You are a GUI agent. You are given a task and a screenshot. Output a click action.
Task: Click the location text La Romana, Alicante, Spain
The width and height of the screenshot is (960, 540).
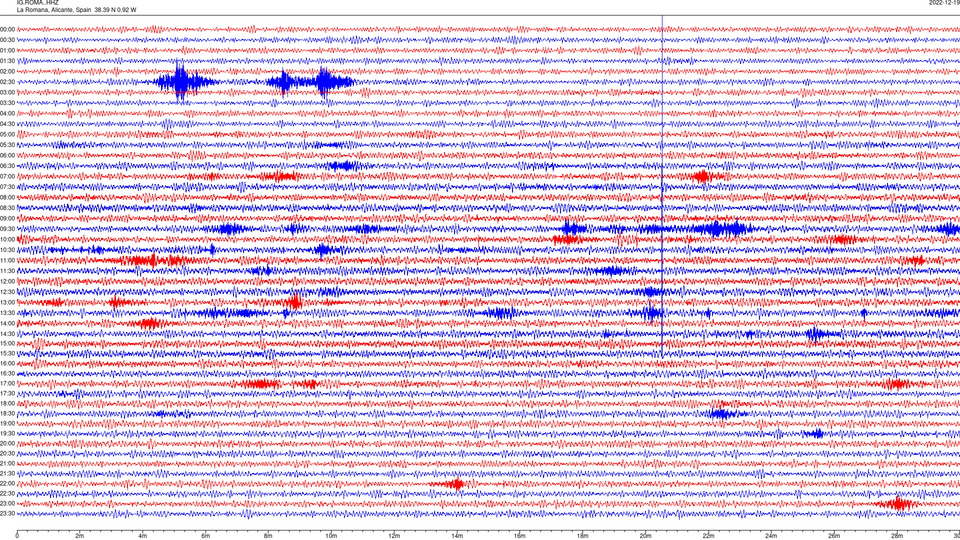click(54, 10)
